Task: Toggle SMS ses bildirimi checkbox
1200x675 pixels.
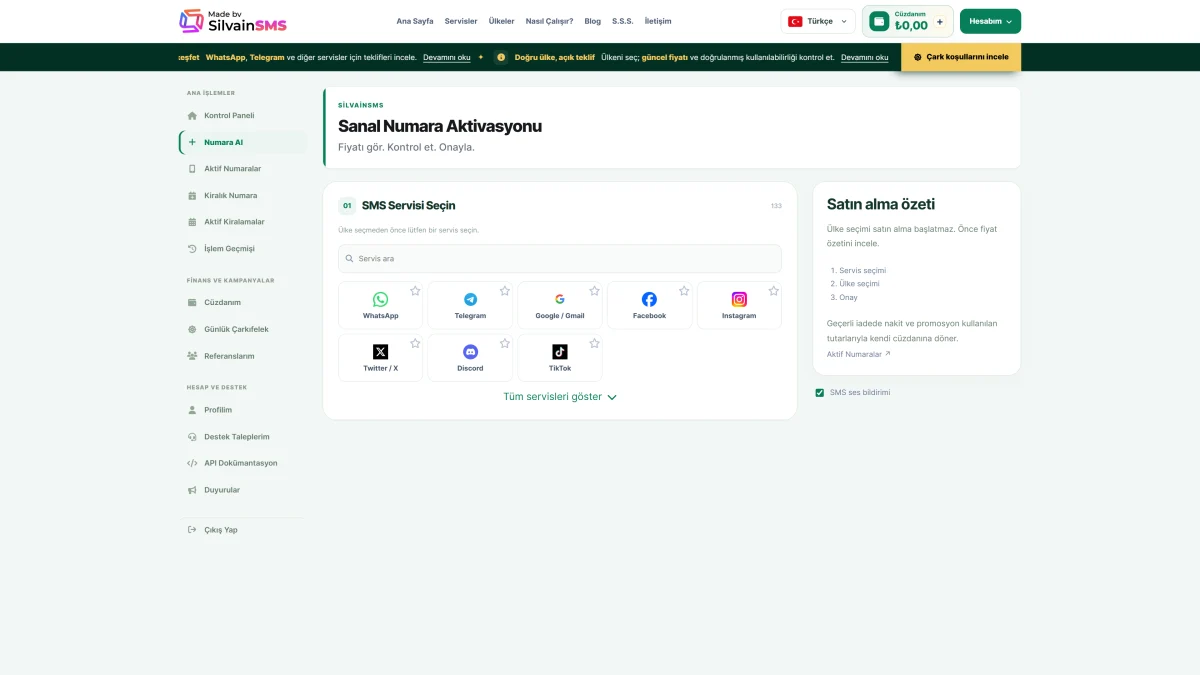Action: point(820,393)
